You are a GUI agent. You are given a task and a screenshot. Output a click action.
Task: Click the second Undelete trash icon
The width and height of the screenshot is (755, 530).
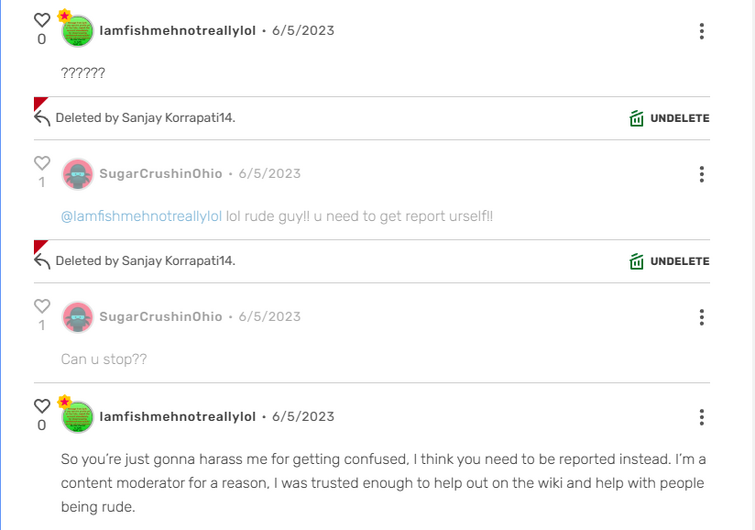pyautogui.click(x=637, y=261)
